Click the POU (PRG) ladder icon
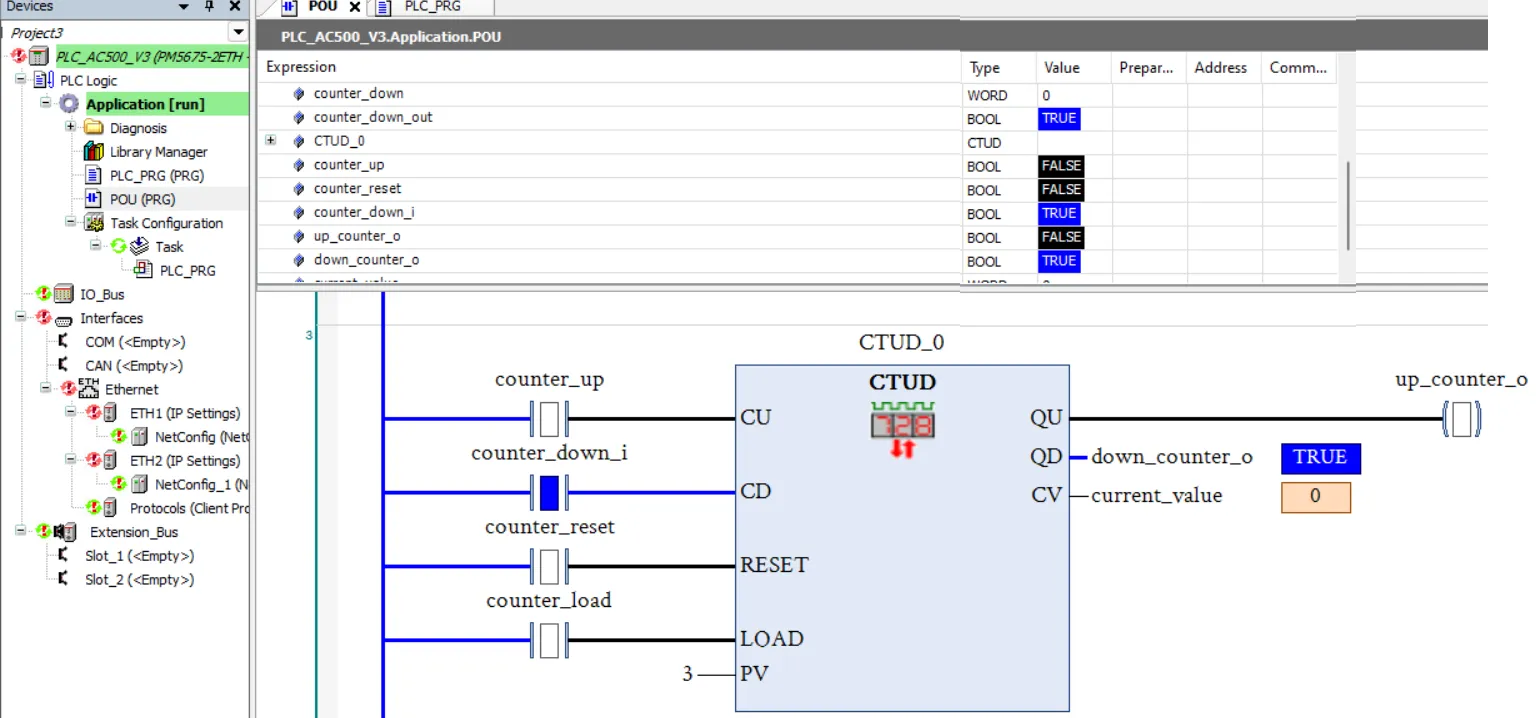 [x=93, y=199]
